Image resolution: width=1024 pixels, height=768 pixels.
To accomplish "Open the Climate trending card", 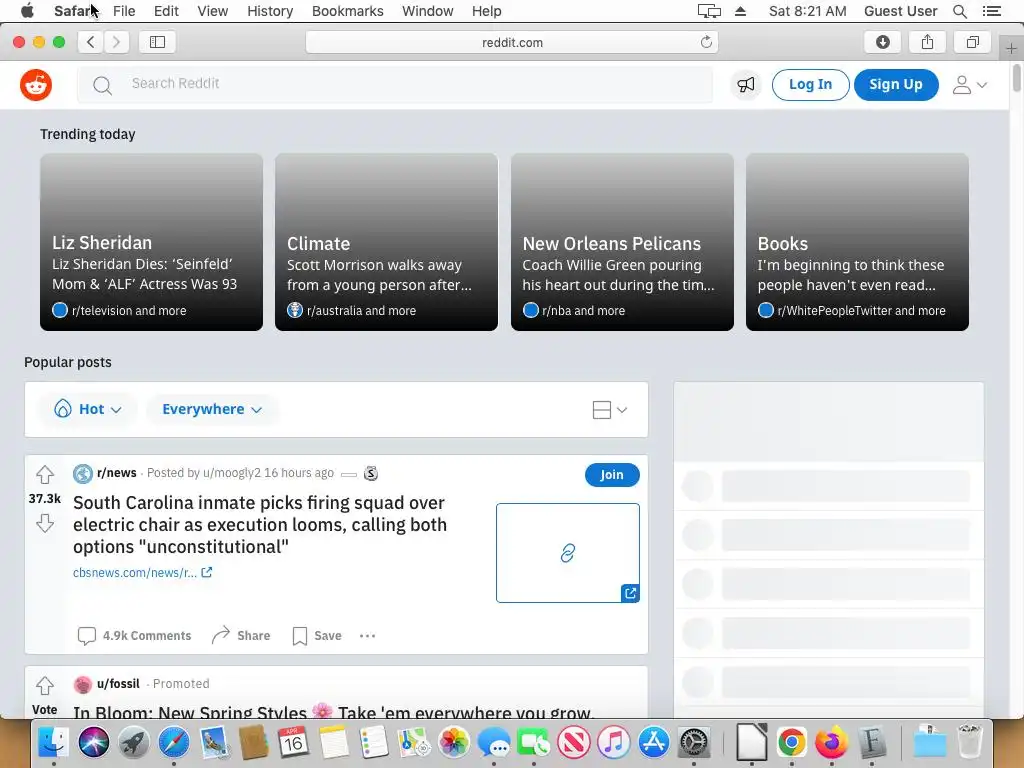I will point(387,242).
